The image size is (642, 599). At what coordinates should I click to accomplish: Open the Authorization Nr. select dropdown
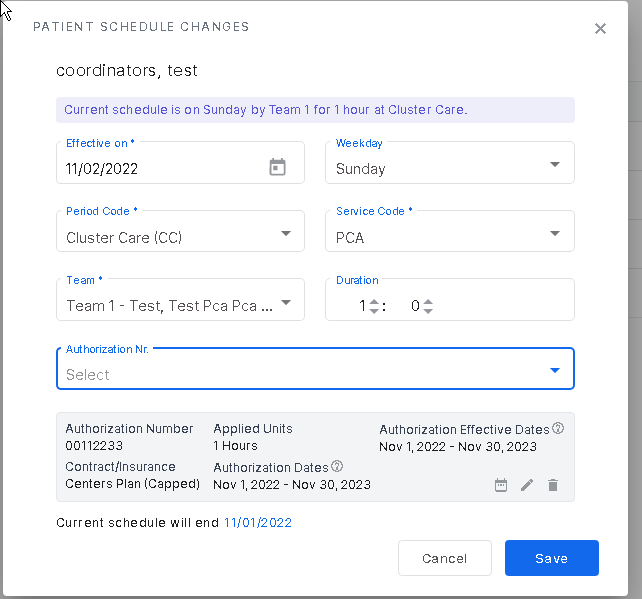(x=555, y=373)
